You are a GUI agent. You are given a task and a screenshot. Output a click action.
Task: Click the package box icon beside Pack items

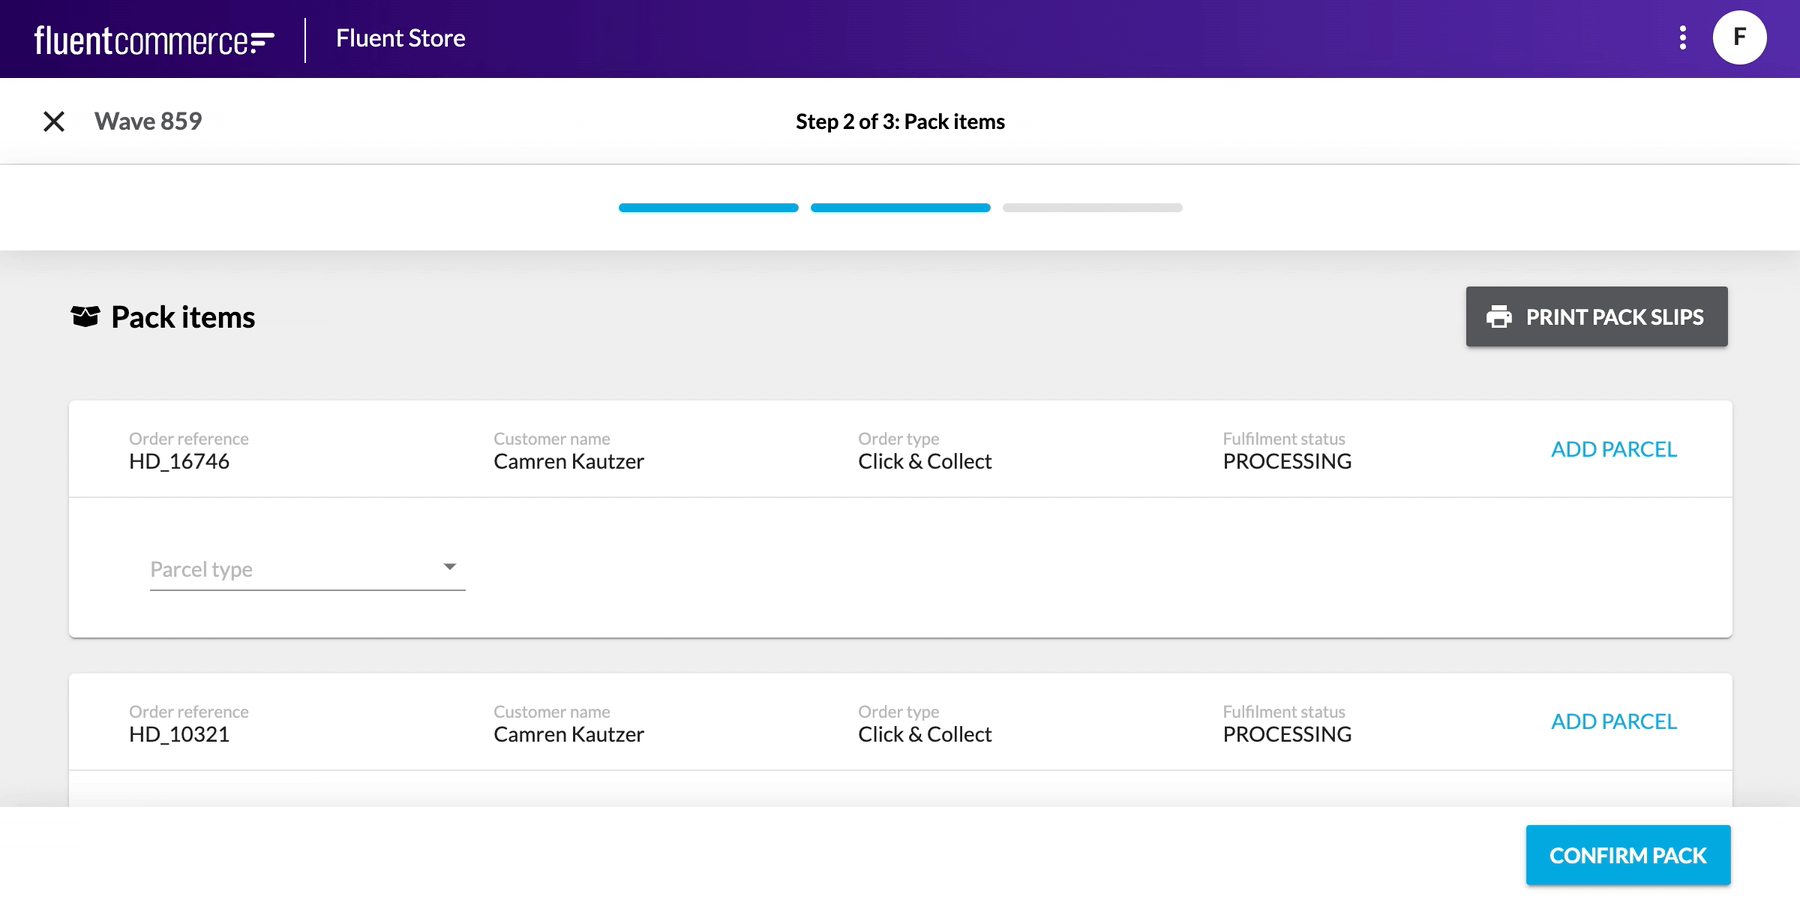(x=85, y=316)
